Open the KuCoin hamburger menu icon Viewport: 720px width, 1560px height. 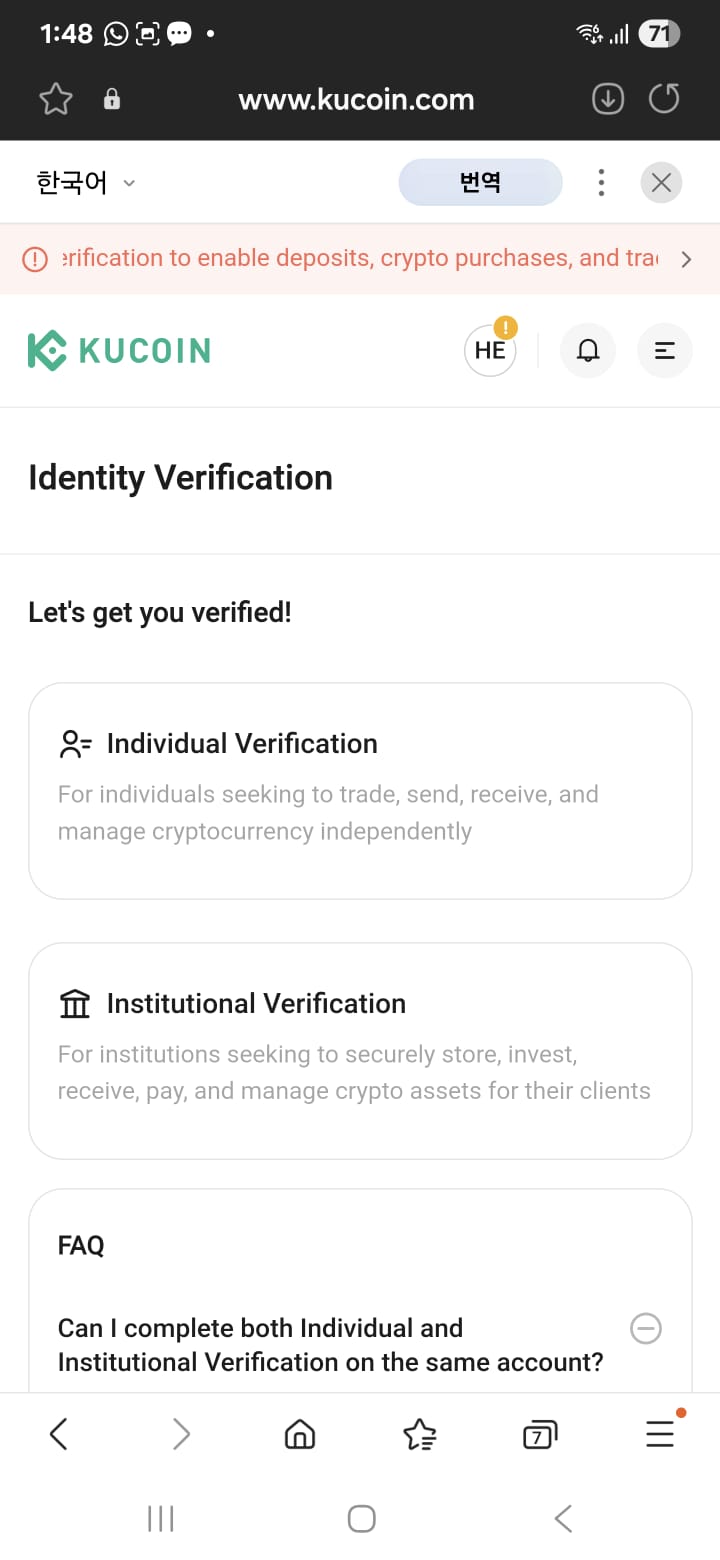pyautogui.click(x=664, y=350)
